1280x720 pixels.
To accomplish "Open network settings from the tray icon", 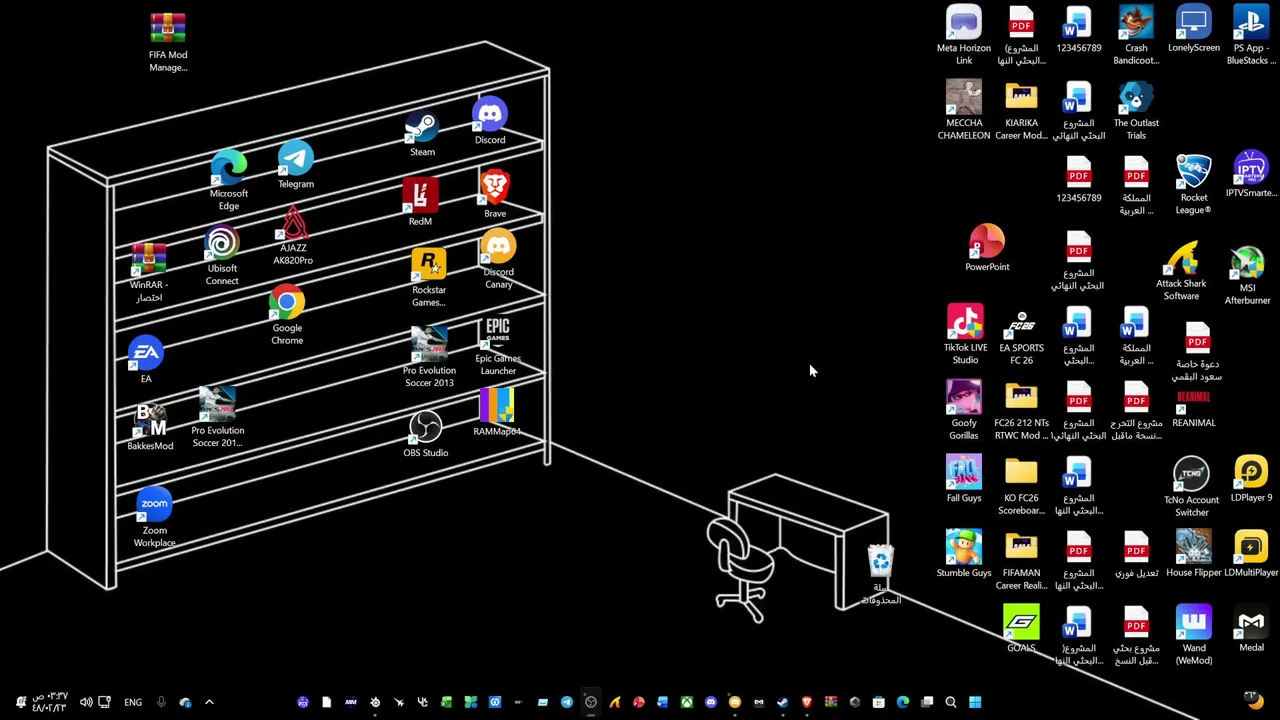I will pyautogui.click(x=104, y=702).
